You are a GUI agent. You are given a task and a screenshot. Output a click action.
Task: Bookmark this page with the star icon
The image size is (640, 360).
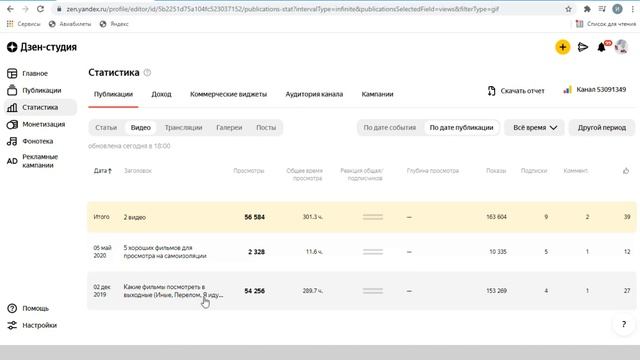568,9
